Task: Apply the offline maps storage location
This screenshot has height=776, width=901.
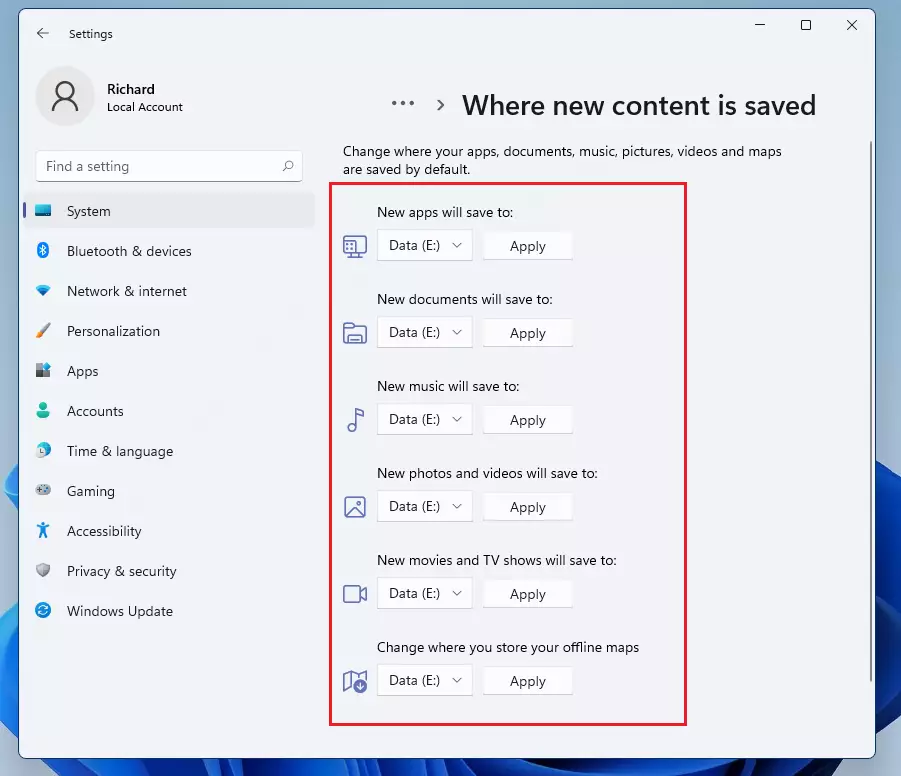Action: click(x=527, y=681)
